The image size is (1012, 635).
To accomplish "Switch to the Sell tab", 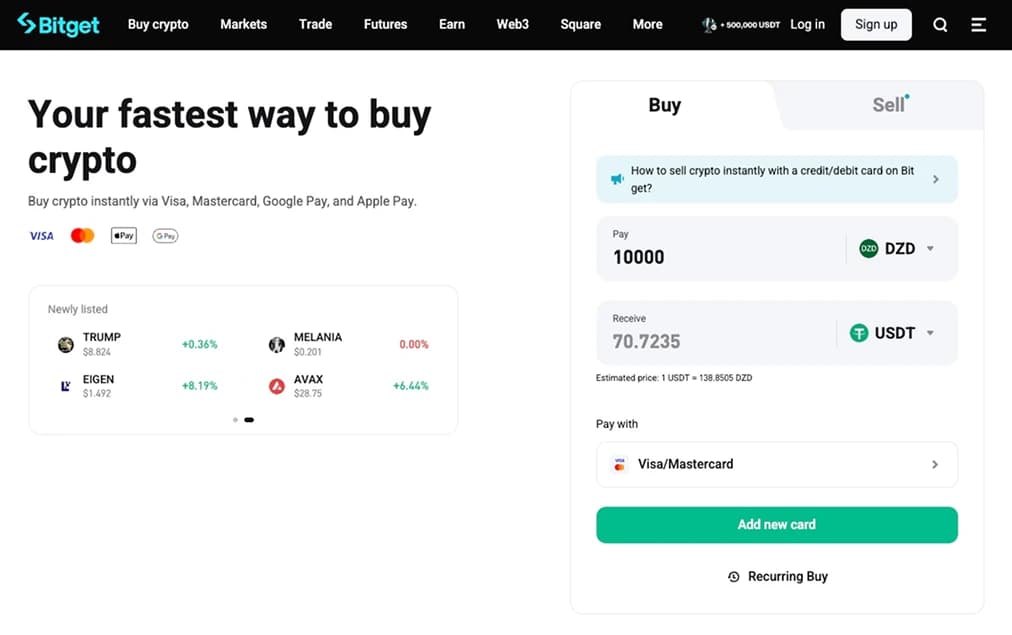I will coord(888,105).
